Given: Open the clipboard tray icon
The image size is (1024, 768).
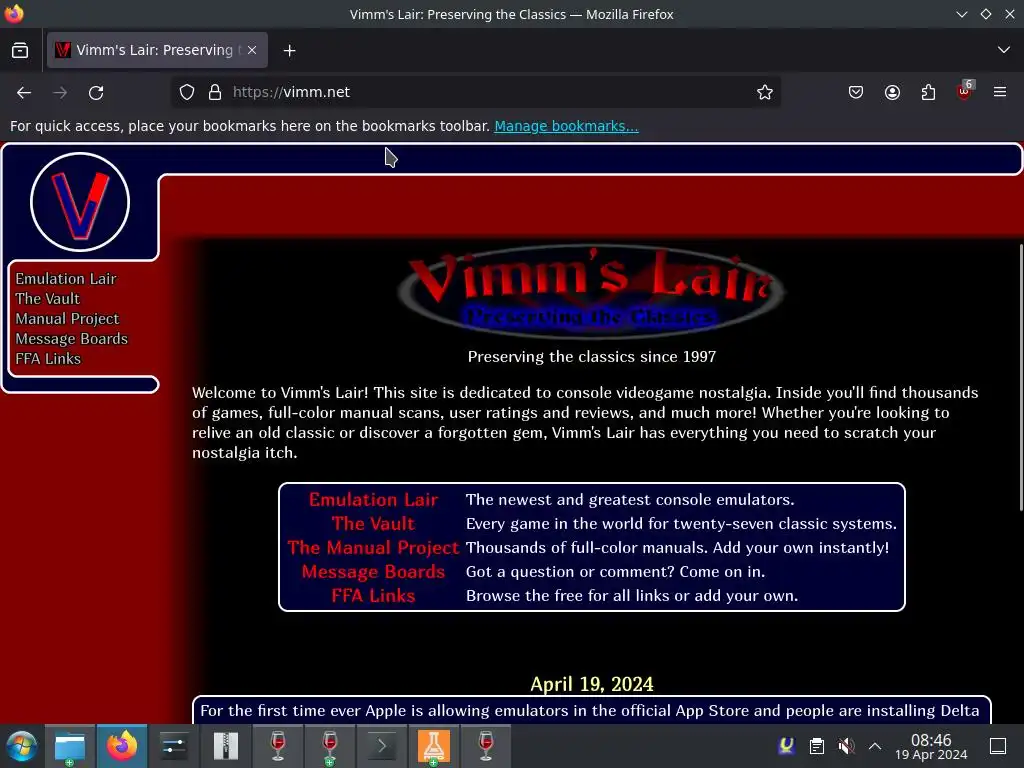Looking at the screenshot, I should (816, 746).
